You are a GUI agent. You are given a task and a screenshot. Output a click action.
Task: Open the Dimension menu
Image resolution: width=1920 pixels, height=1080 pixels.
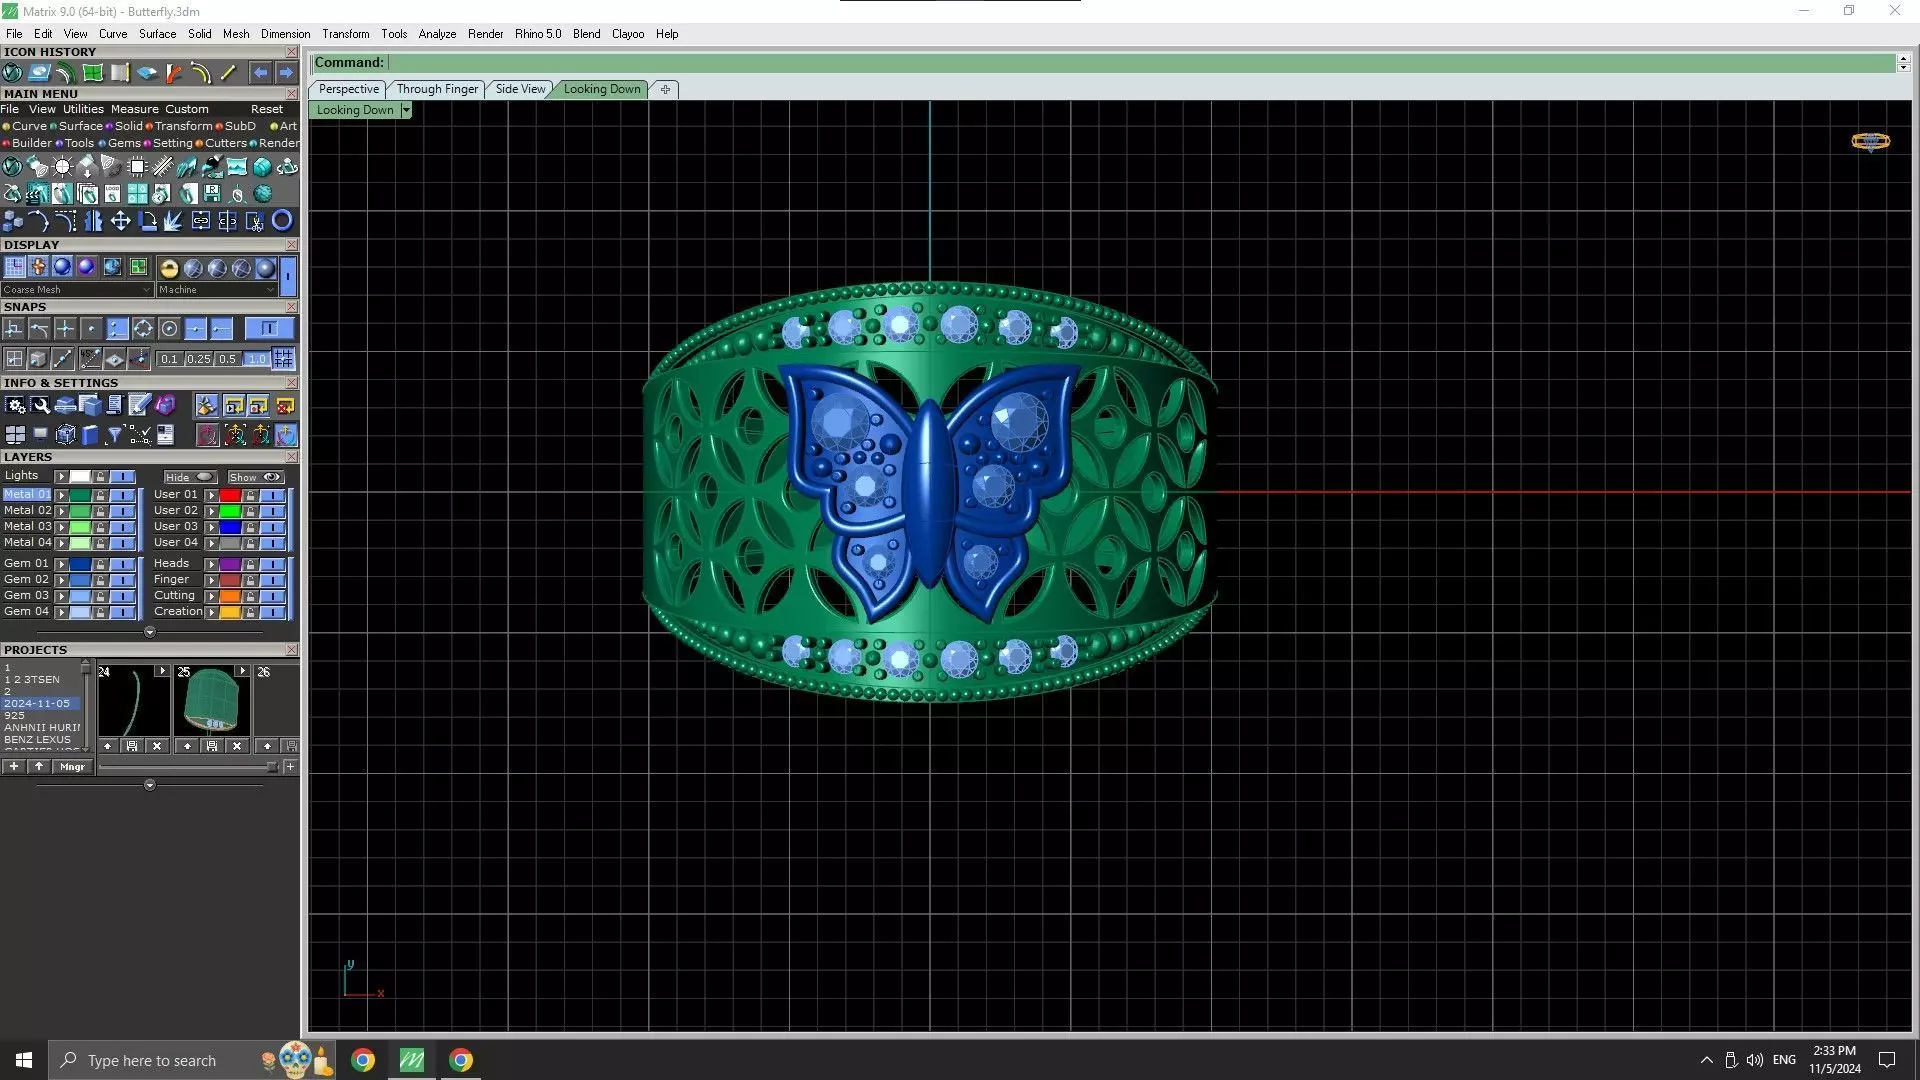285,34
